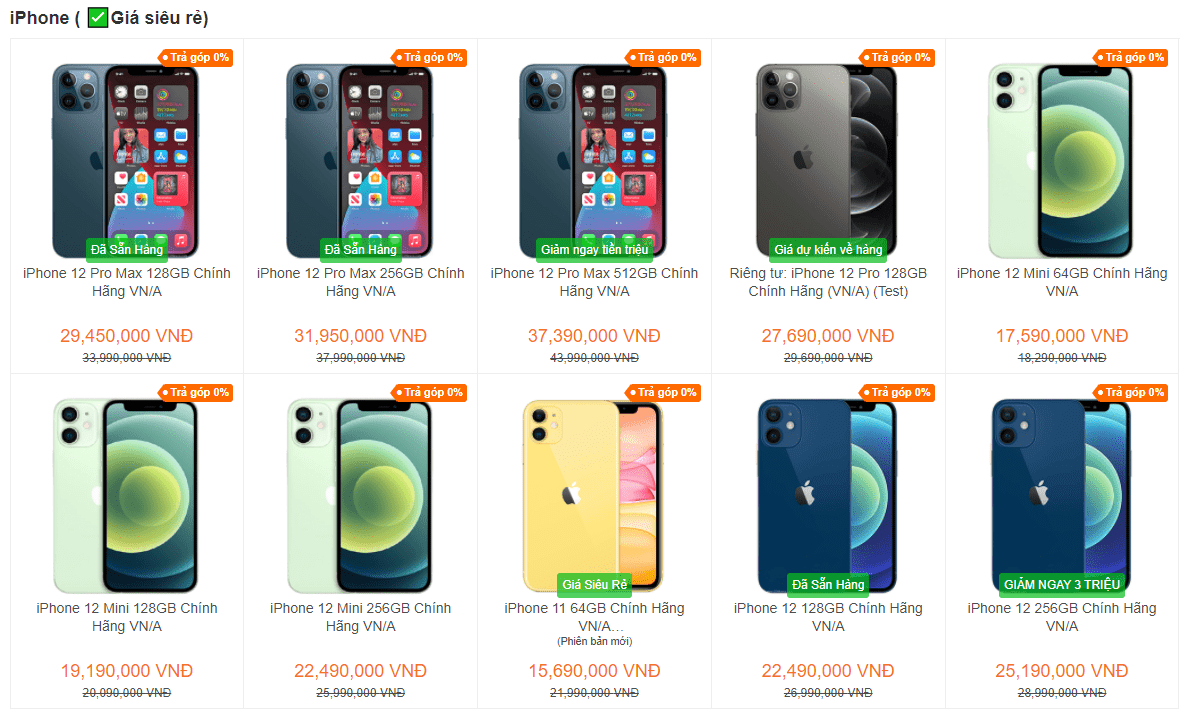Image resolution: width=1188 pixels, height=719 pixels.
Task: Select the yellow iPhone 11 64GB image
Action: (593, 496)
